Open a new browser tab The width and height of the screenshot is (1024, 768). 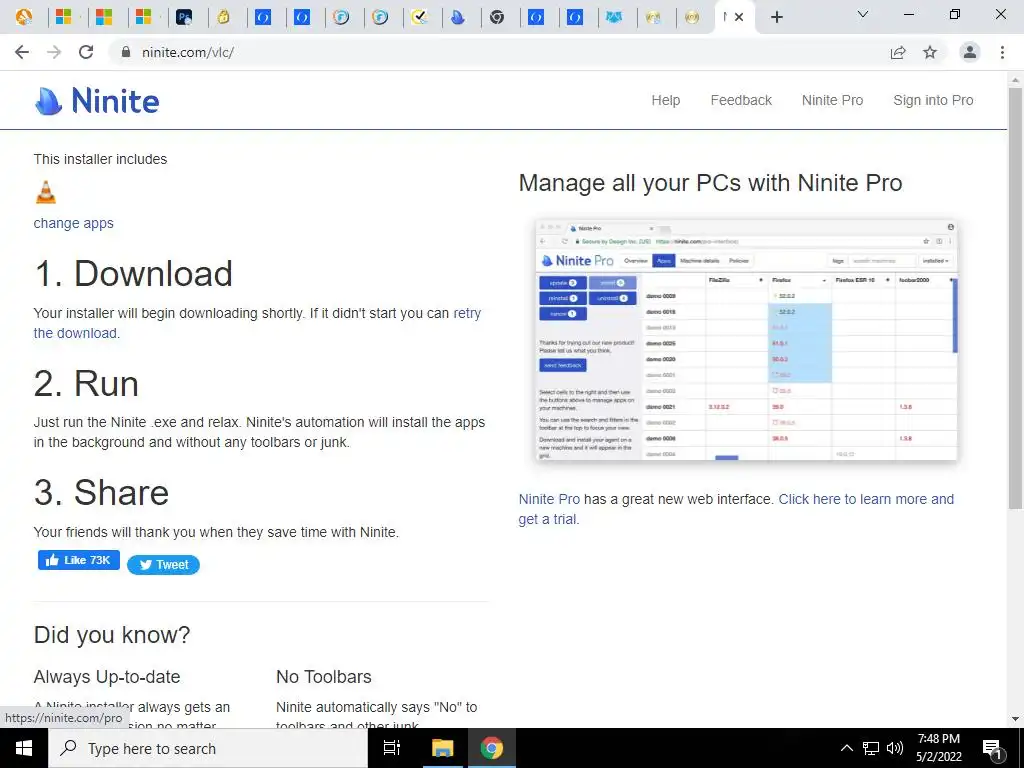tap(776, 17)
